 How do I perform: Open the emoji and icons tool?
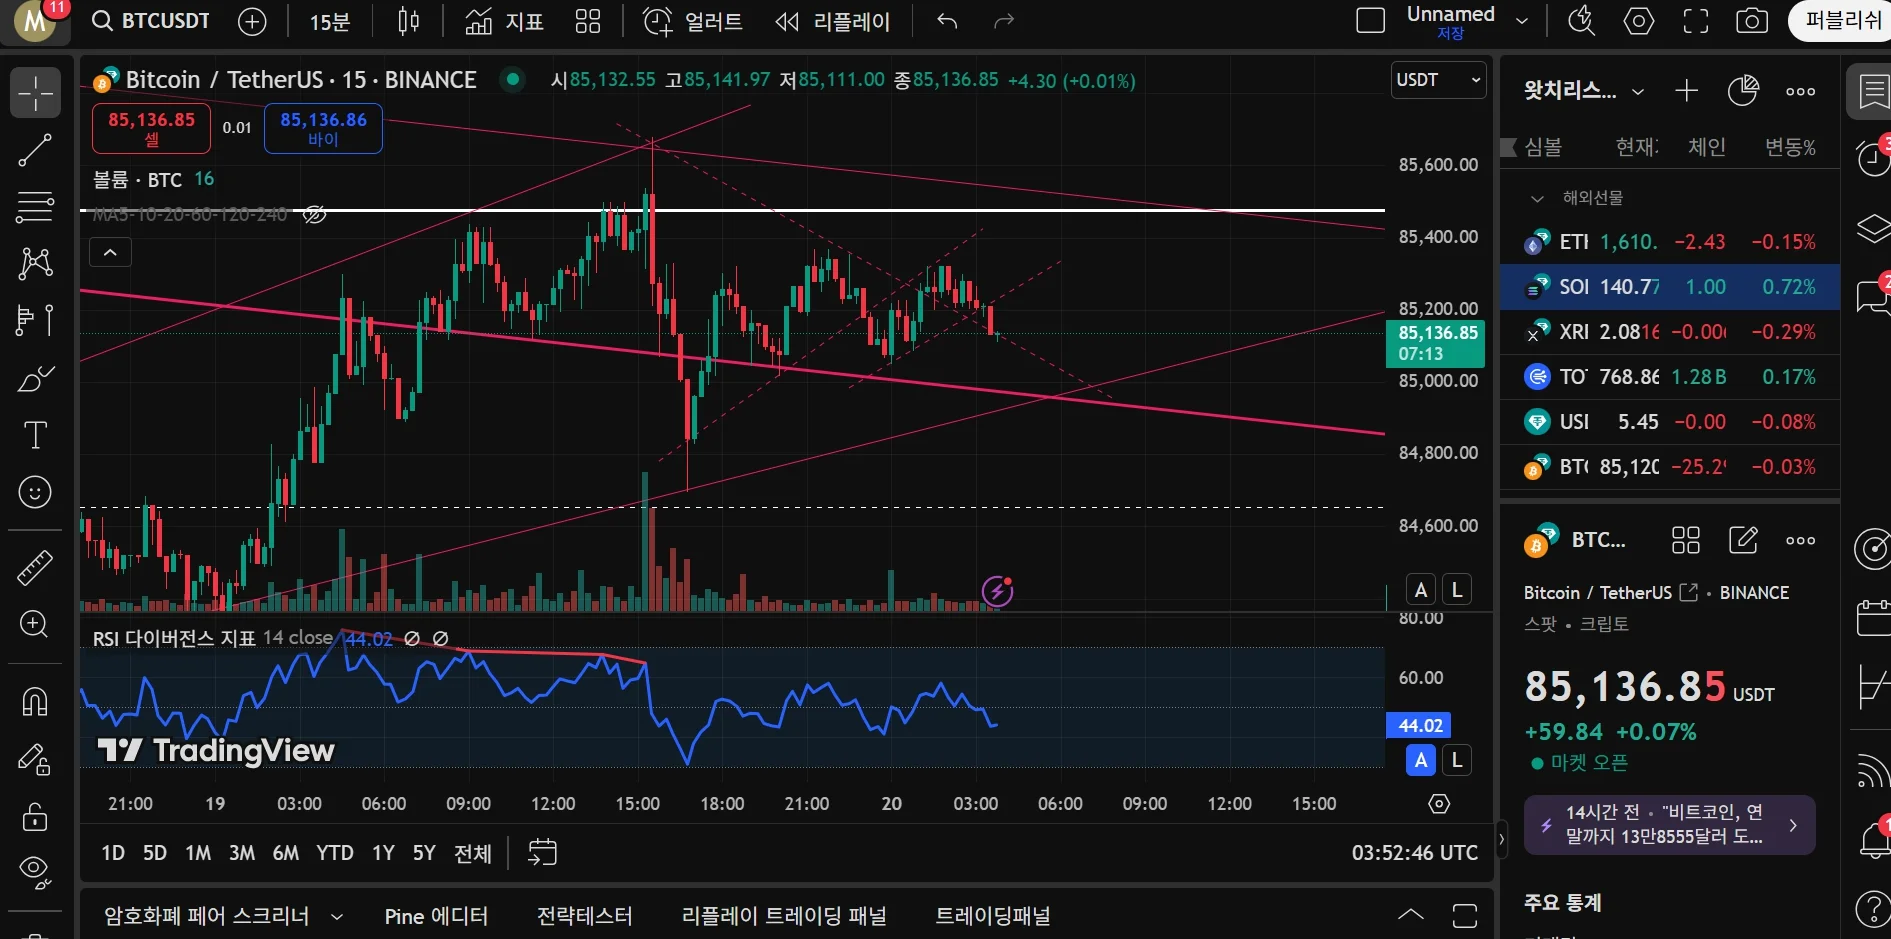coord(35,492)
